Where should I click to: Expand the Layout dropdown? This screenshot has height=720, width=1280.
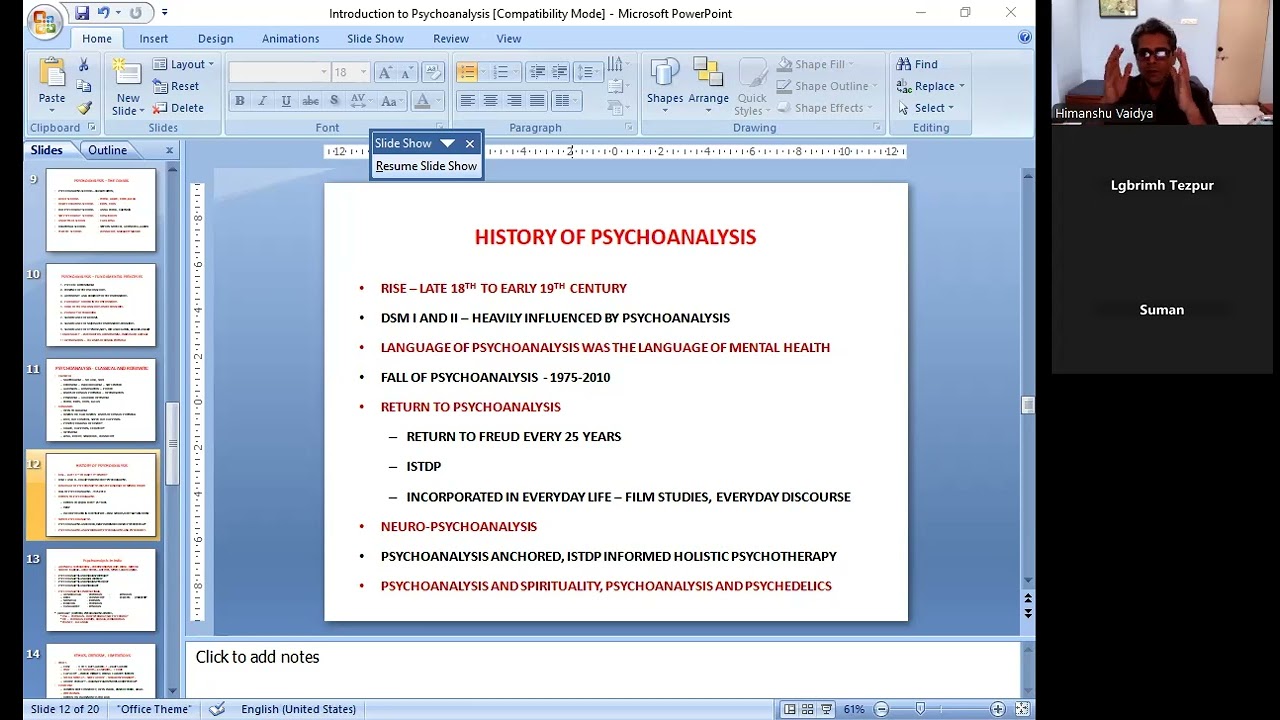tap(183, 64)
